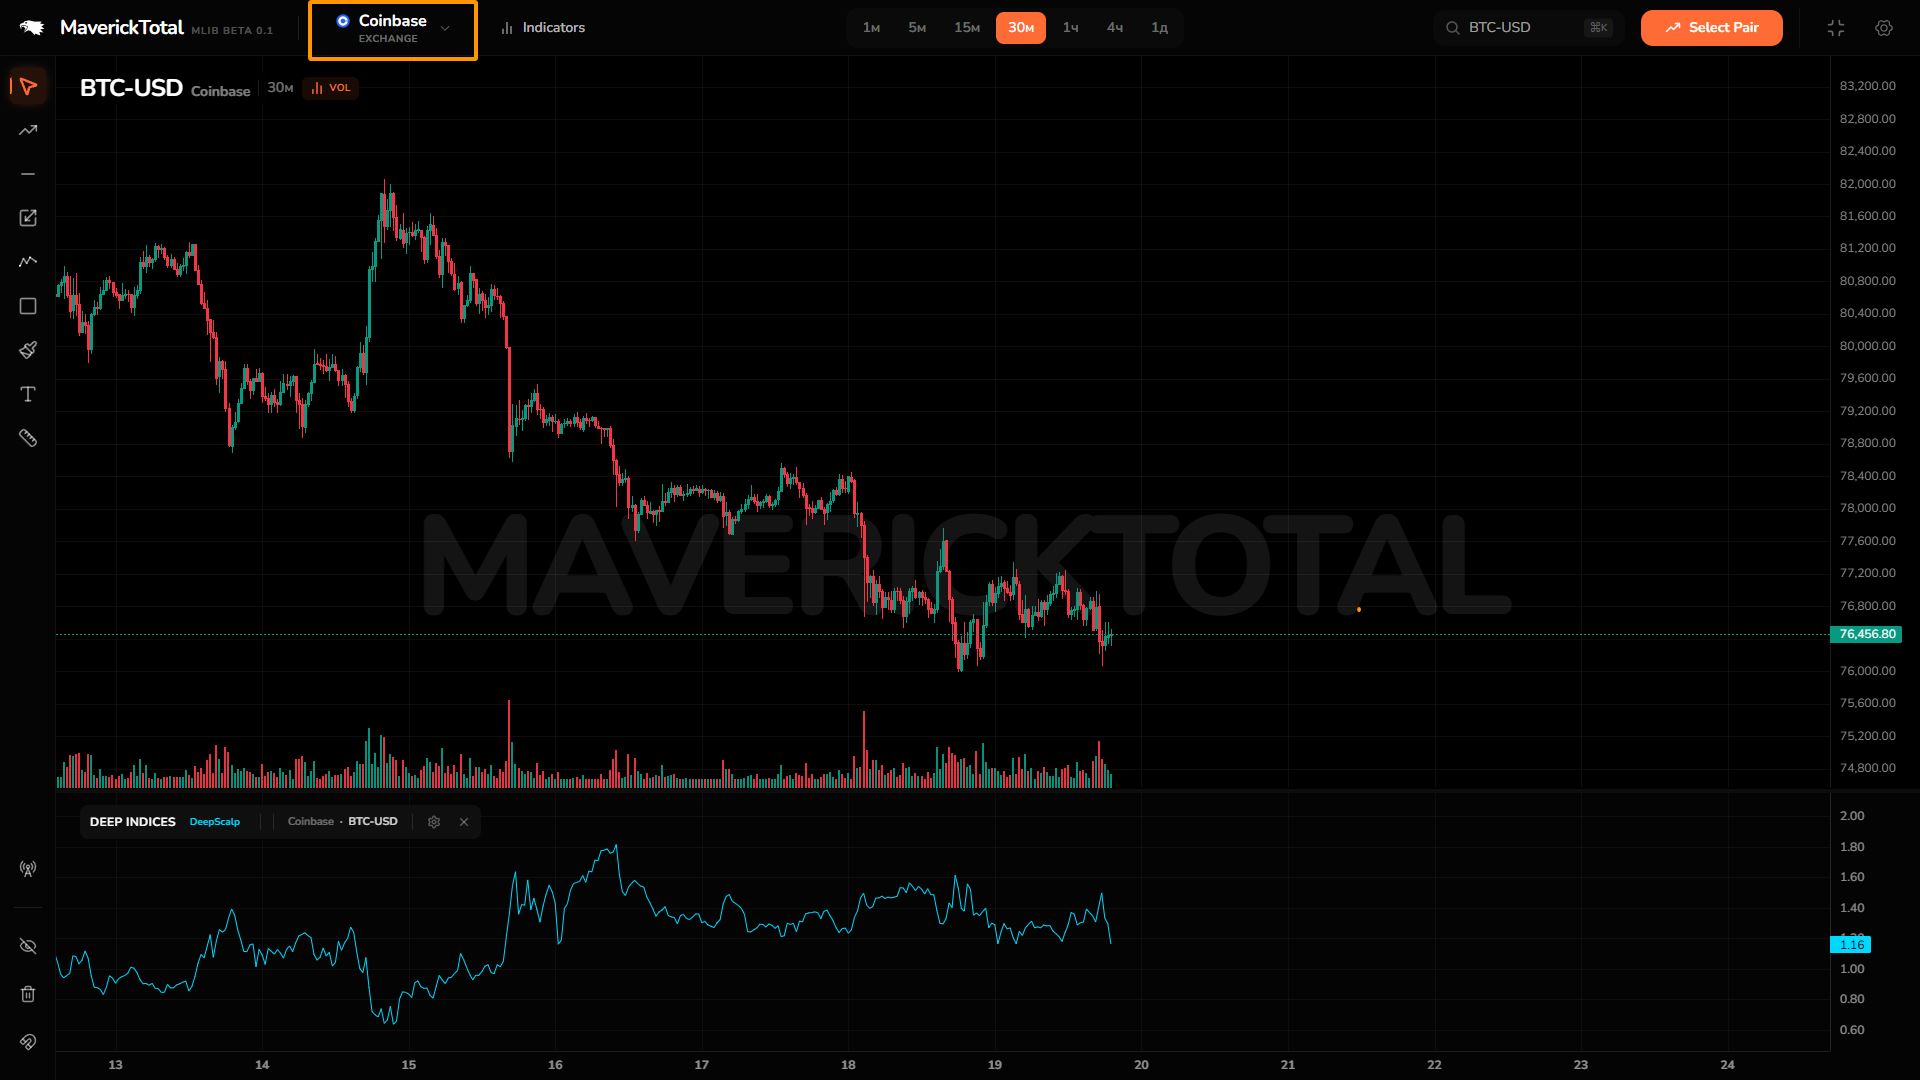
Task: Toggle drawings visibility with crossed-eye icon
Action: click(28, 946)
